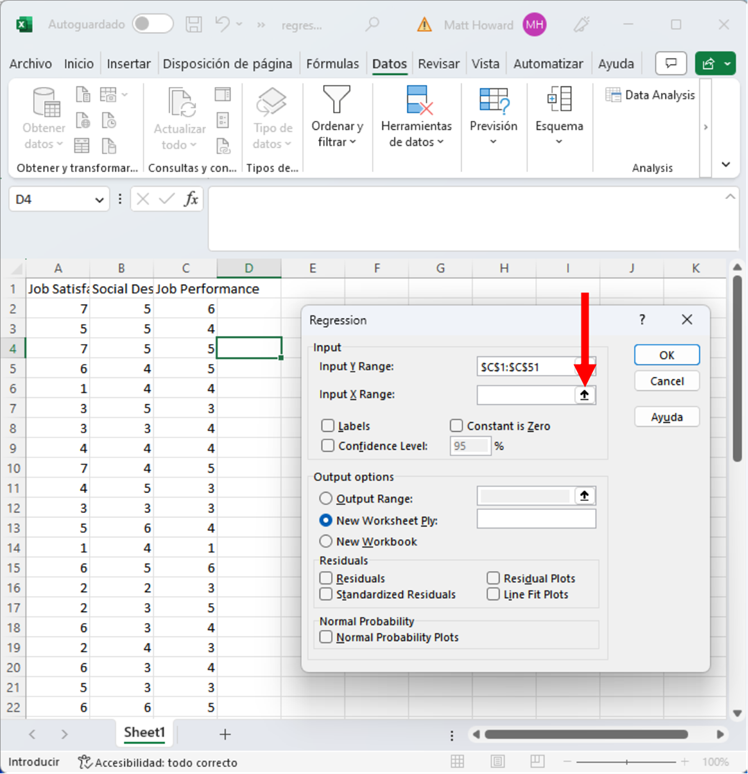The width and height of the screenshot is (748, 774).
Task: Expand the Name Box dropdown arrow
Action: pyautogui.click(x=99, y=200)
